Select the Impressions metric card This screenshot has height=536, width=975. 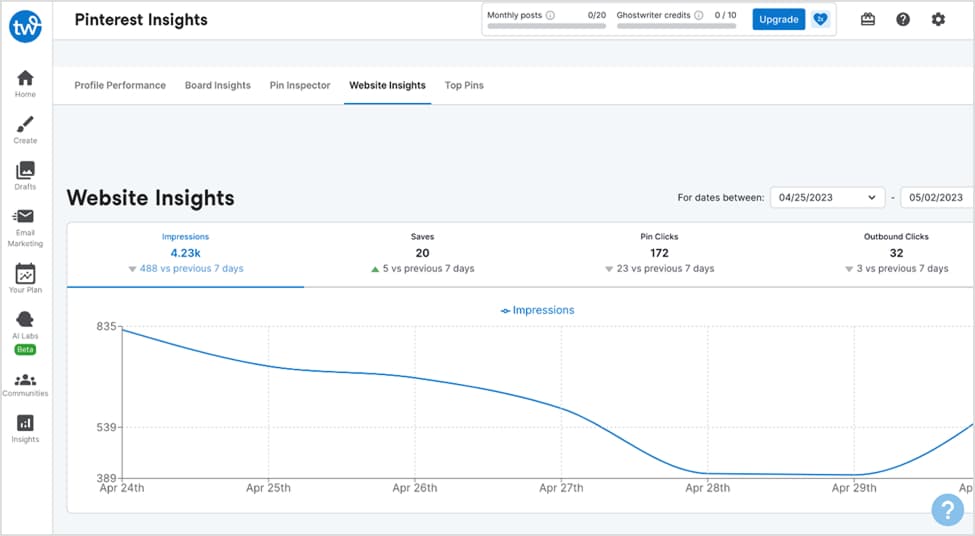pos(185,253)
